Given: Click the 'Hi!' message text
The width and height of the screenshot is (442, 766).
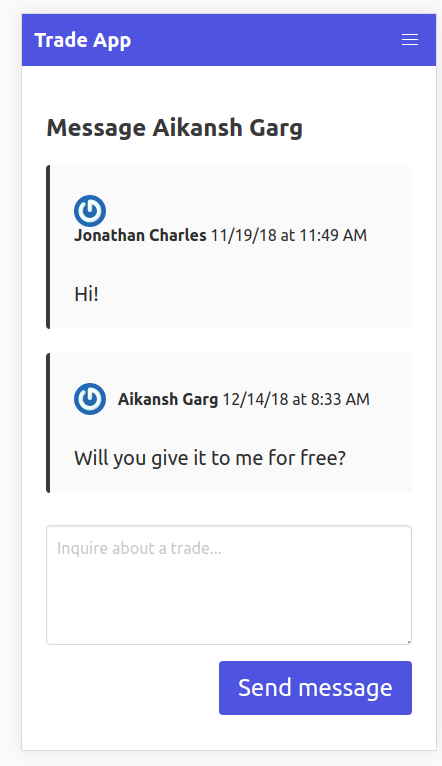Looking at the screenshot, I should tap(86, 294).
